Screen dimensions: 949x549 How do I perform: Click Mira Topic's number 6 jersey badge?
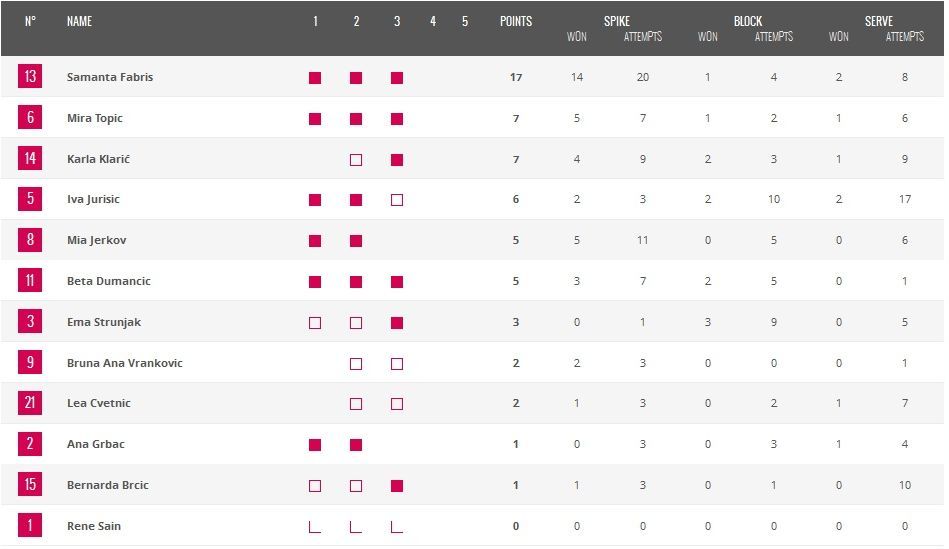pyautogui.click(x=30, y=118)
